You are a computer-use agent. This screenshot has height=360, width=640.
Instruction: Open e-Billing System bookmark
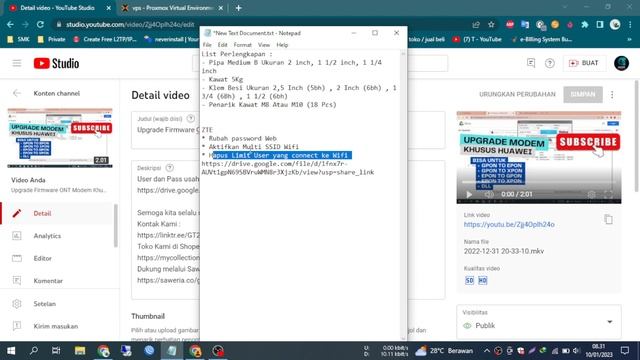542,39
